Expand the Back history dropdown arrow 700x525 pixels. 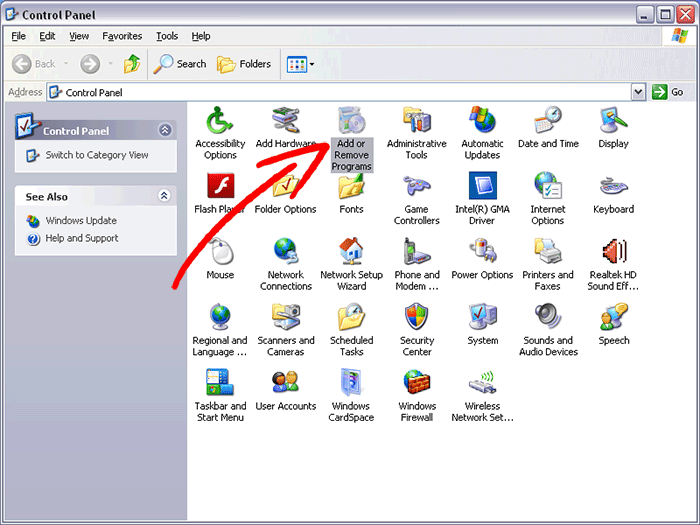point(66,64)
